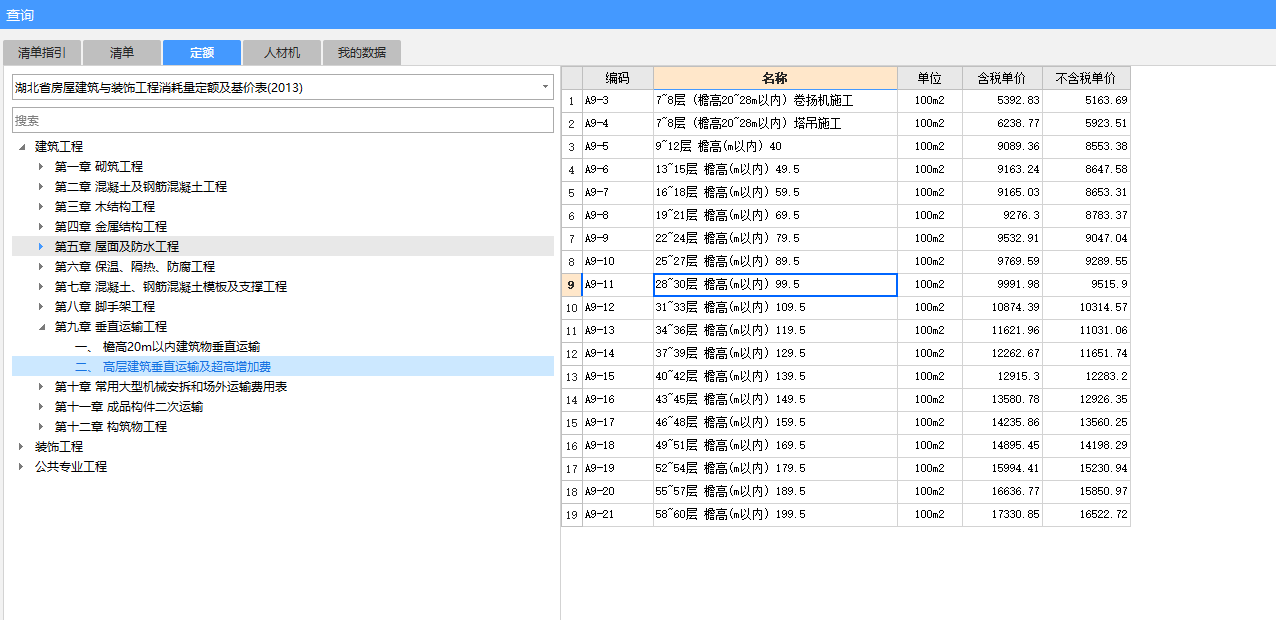This screenshot has width=1276, height=620.
Task: Expand 第六章 保温、隔热、防腐工程 arrow
Action: pos(41,267)
